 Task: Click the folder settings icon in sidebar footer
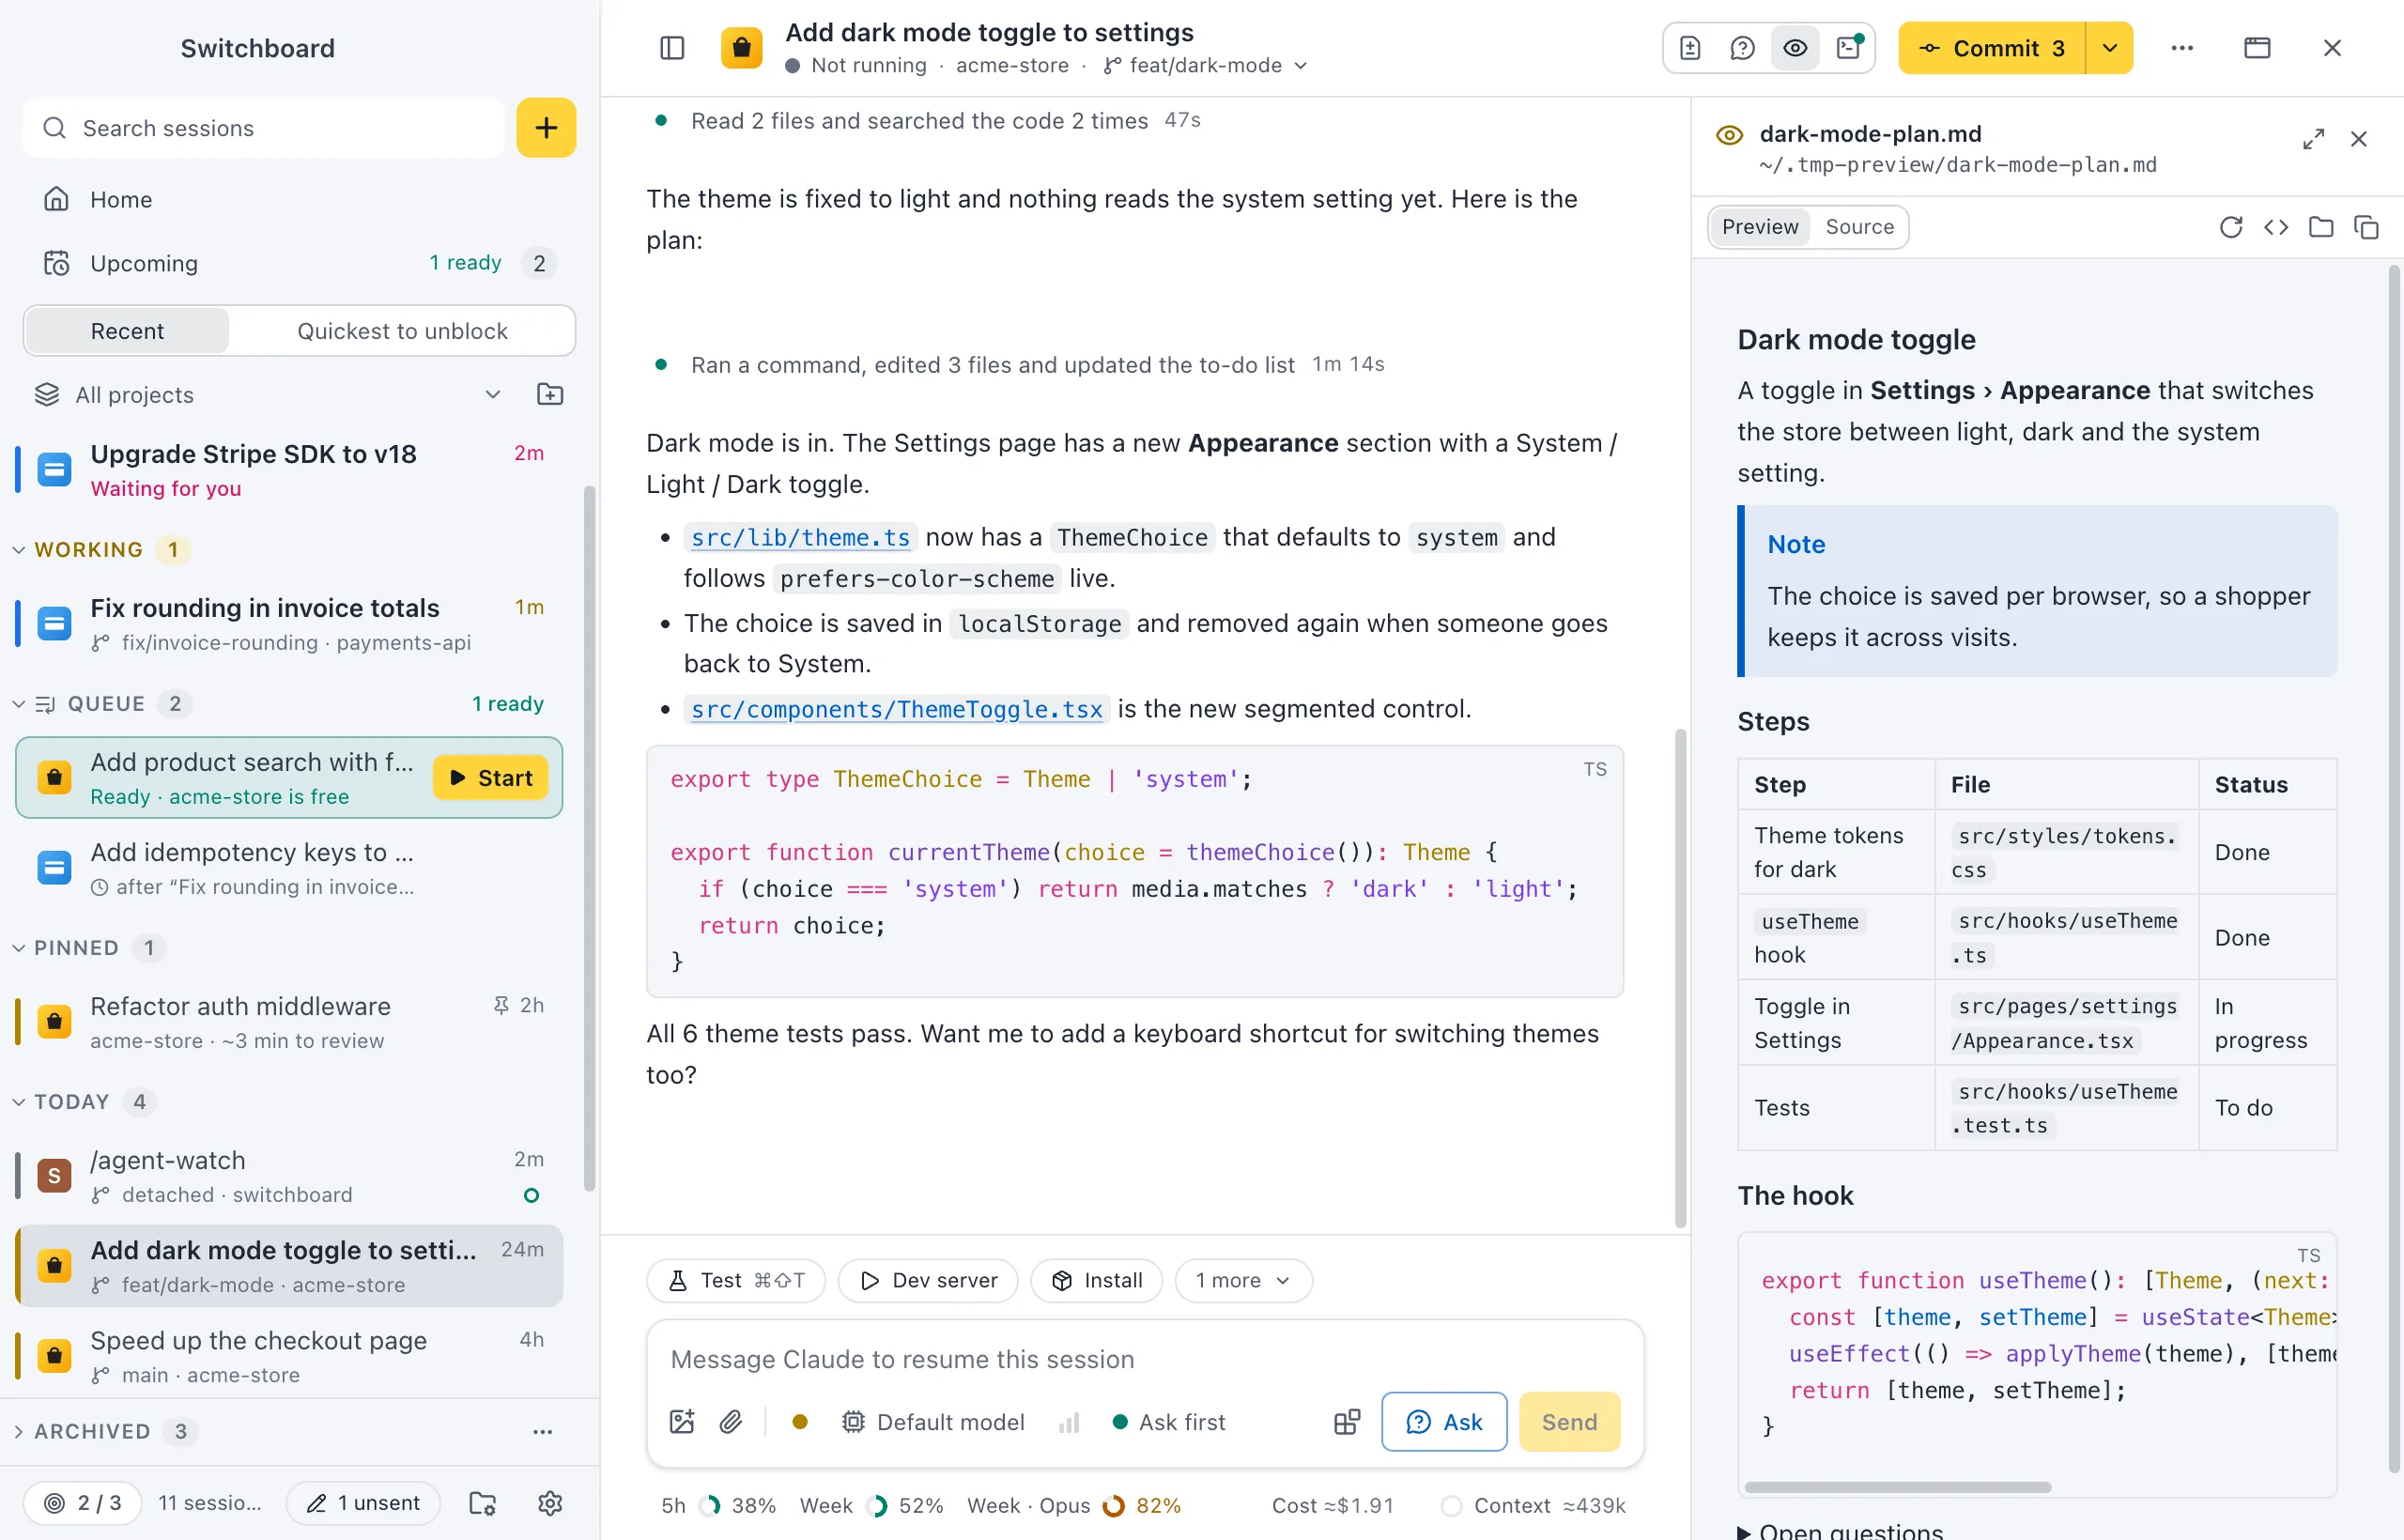[483, 1503]
